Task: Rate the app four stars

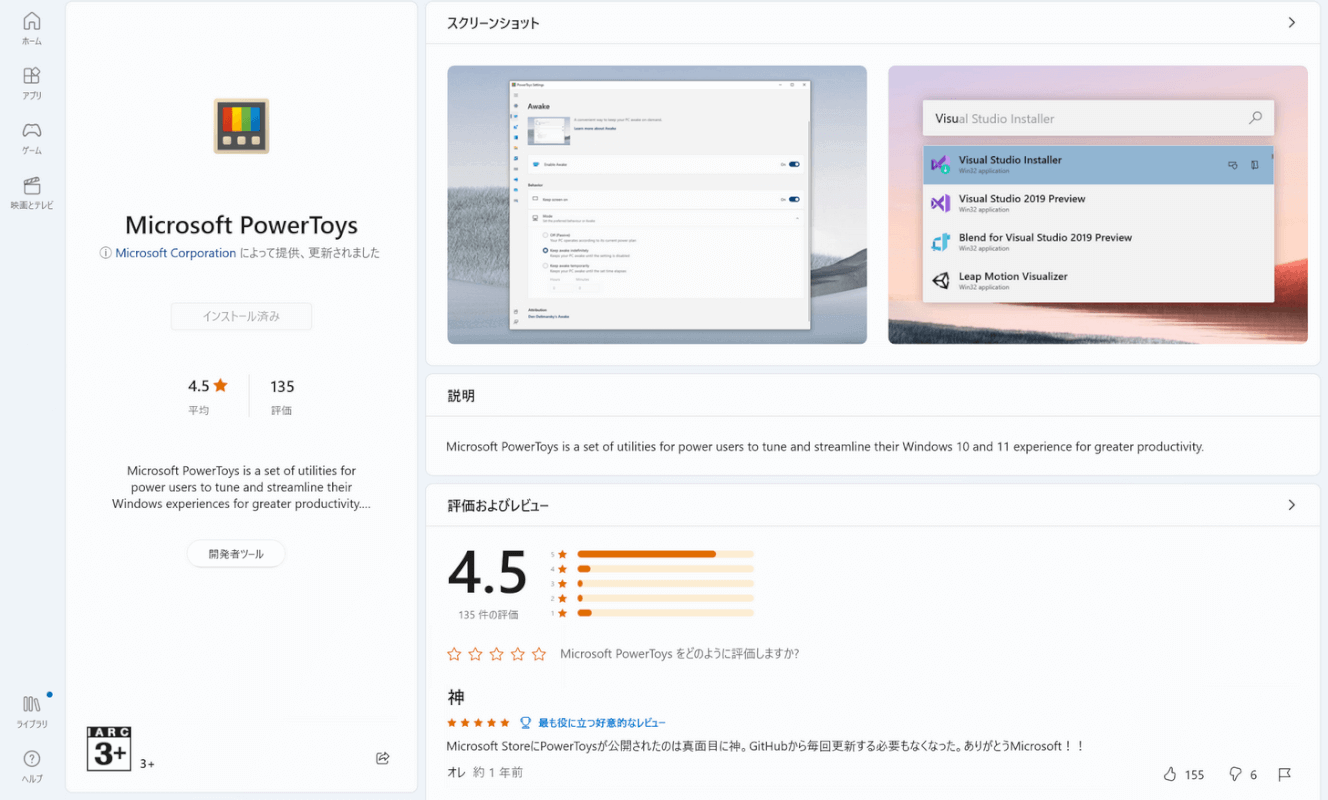Action: tap(518, 654)
